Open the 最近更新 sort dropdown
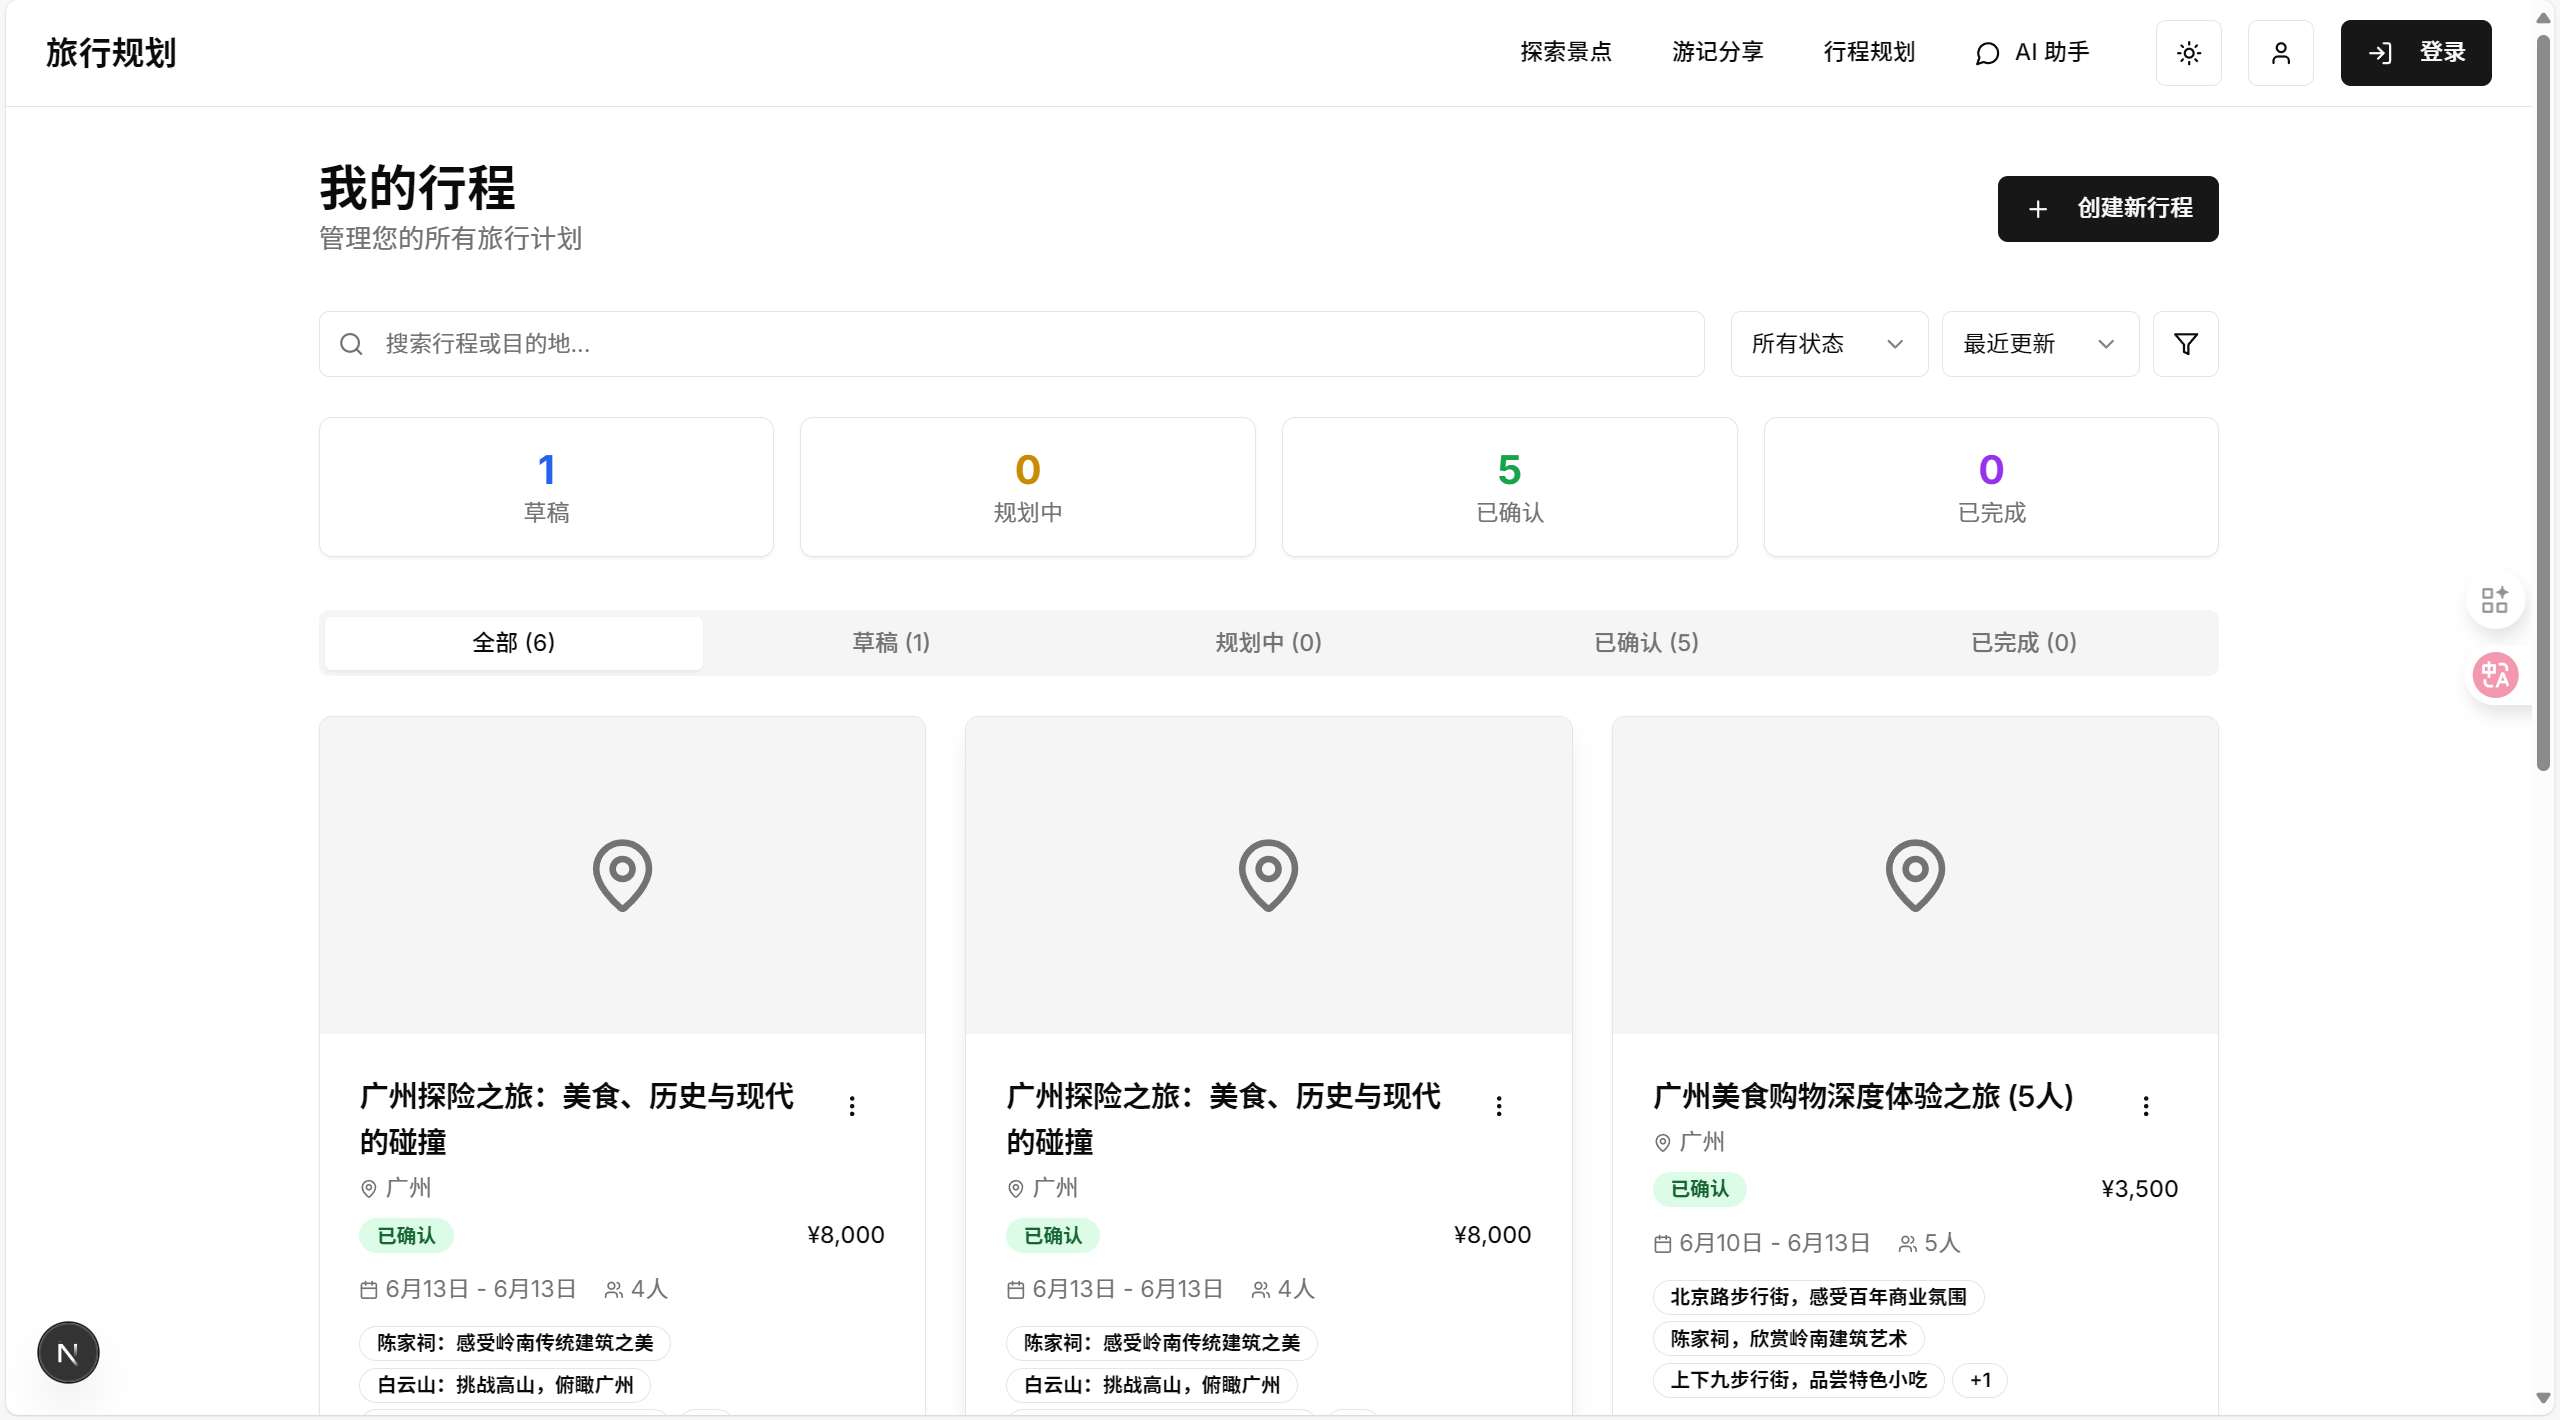 point(2039,344)
